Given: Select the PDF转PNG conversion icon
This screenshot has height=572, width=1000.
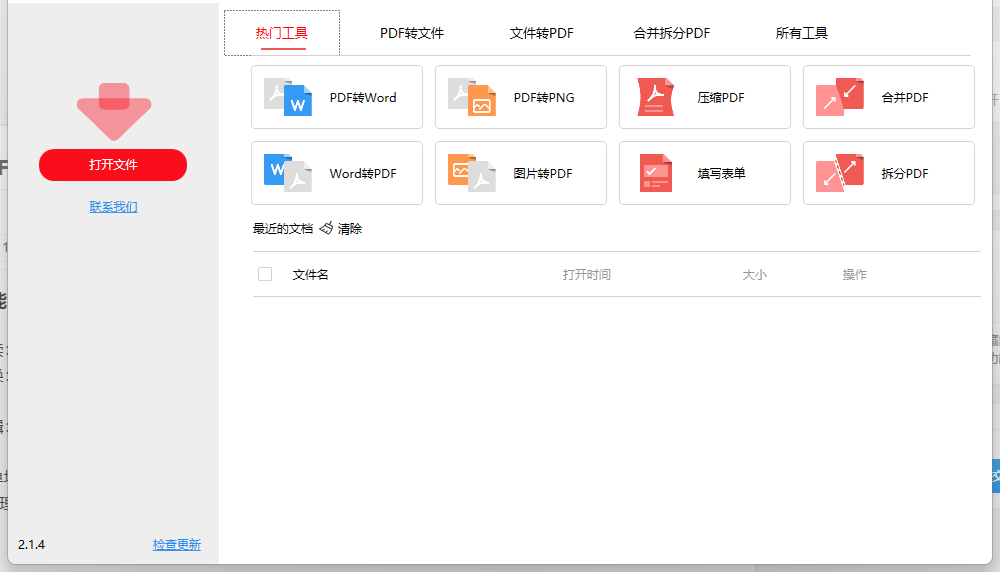Looking at the screenshot, I should click(x=472, y=97).
